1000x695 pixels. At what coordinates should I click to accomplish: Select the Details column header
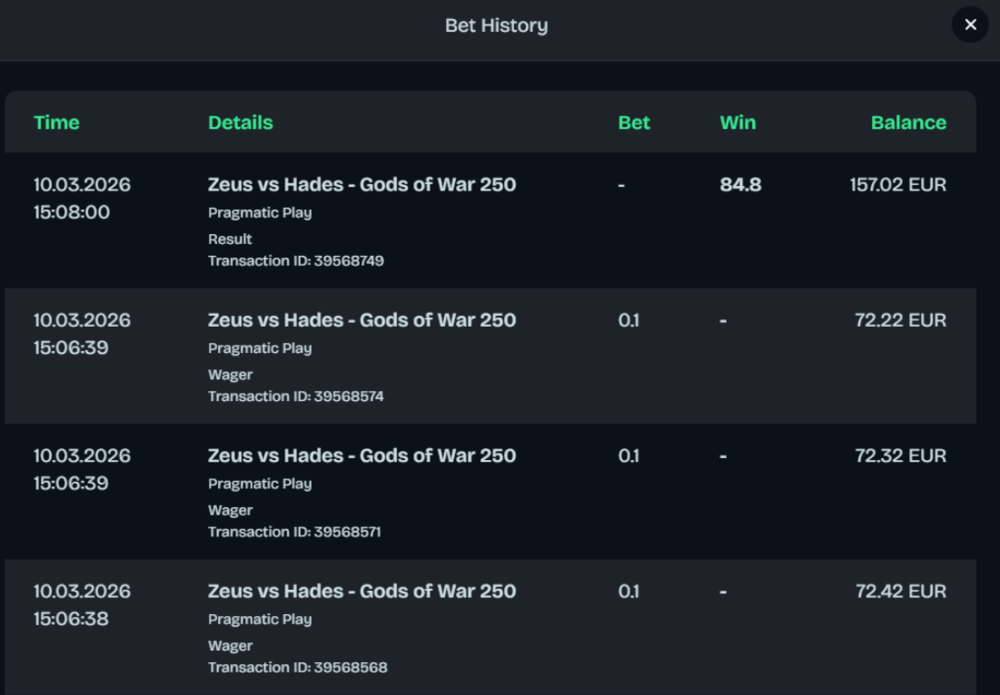click(240, 123)
